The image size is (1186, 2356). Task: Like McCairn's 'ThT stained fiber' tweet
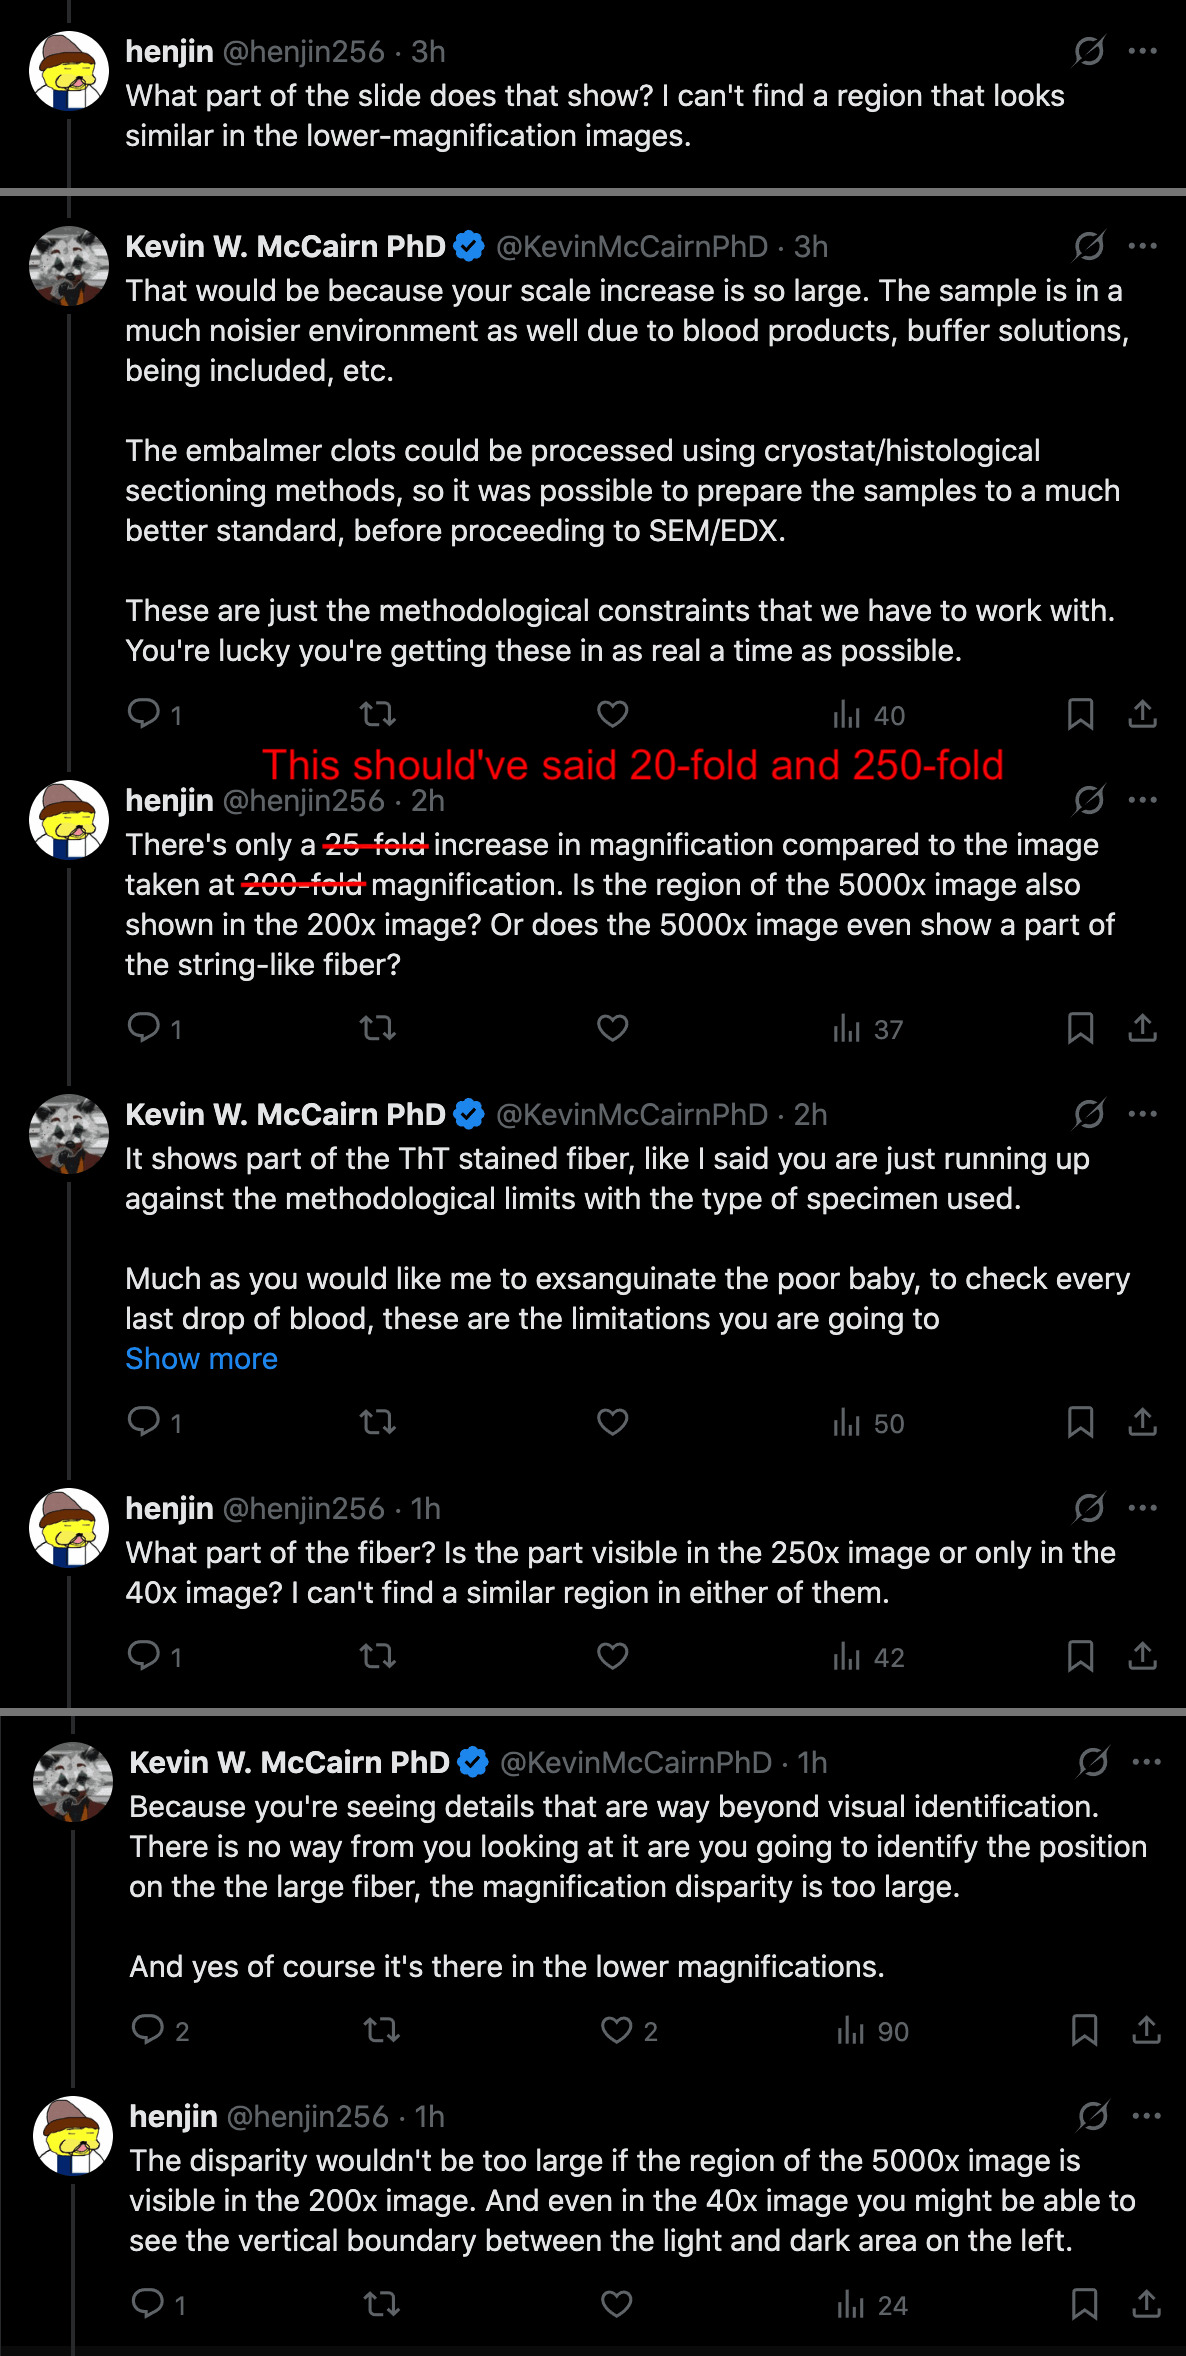coord(612,1422)
